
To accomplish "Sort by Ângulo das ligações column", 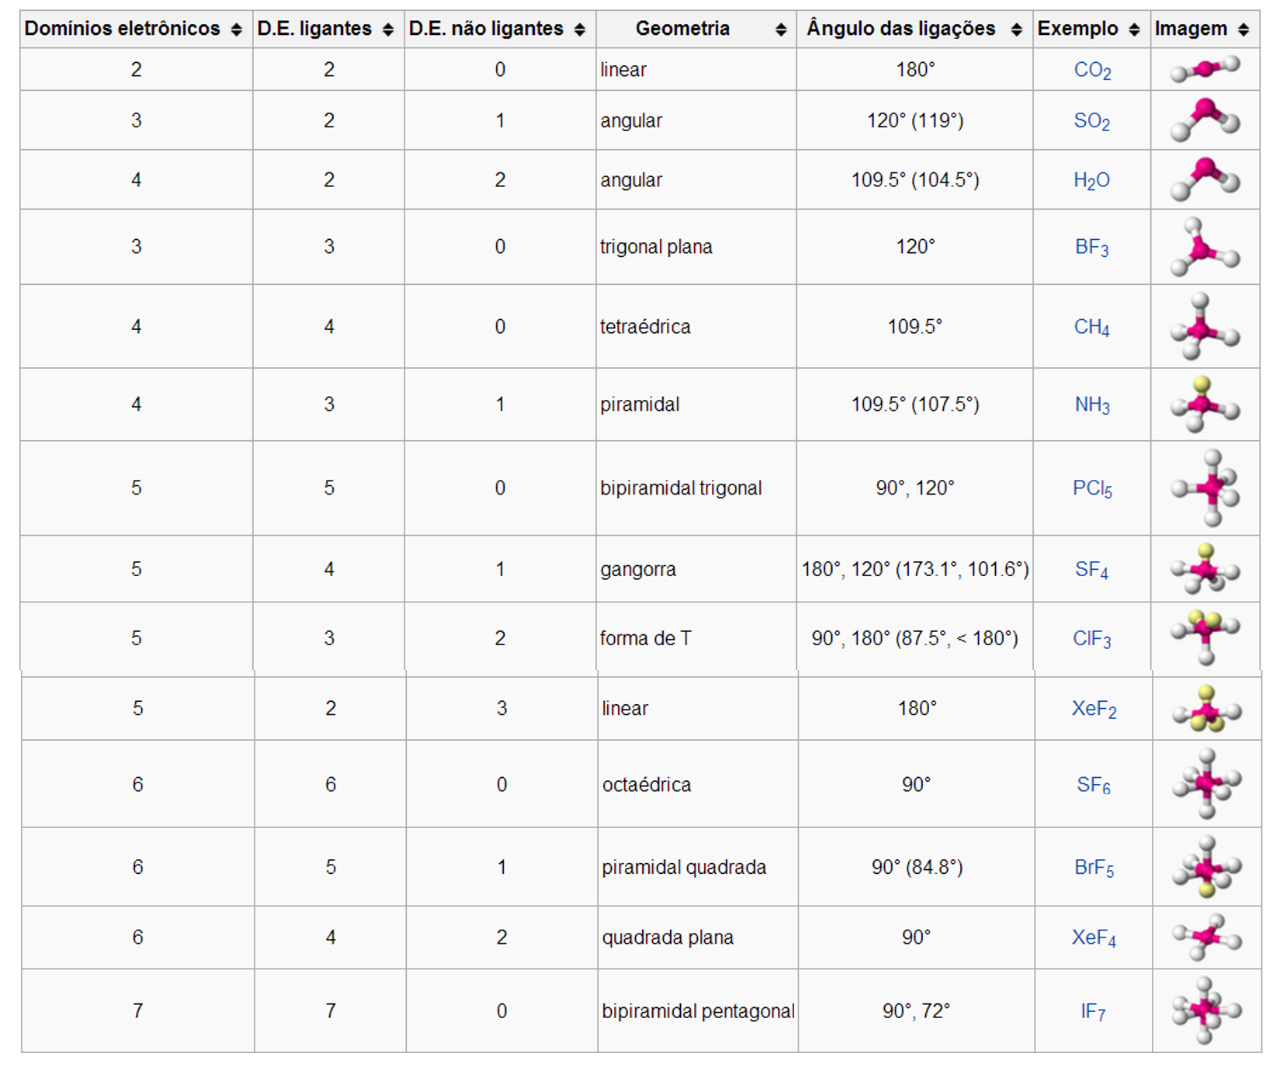I will 1017,30.
